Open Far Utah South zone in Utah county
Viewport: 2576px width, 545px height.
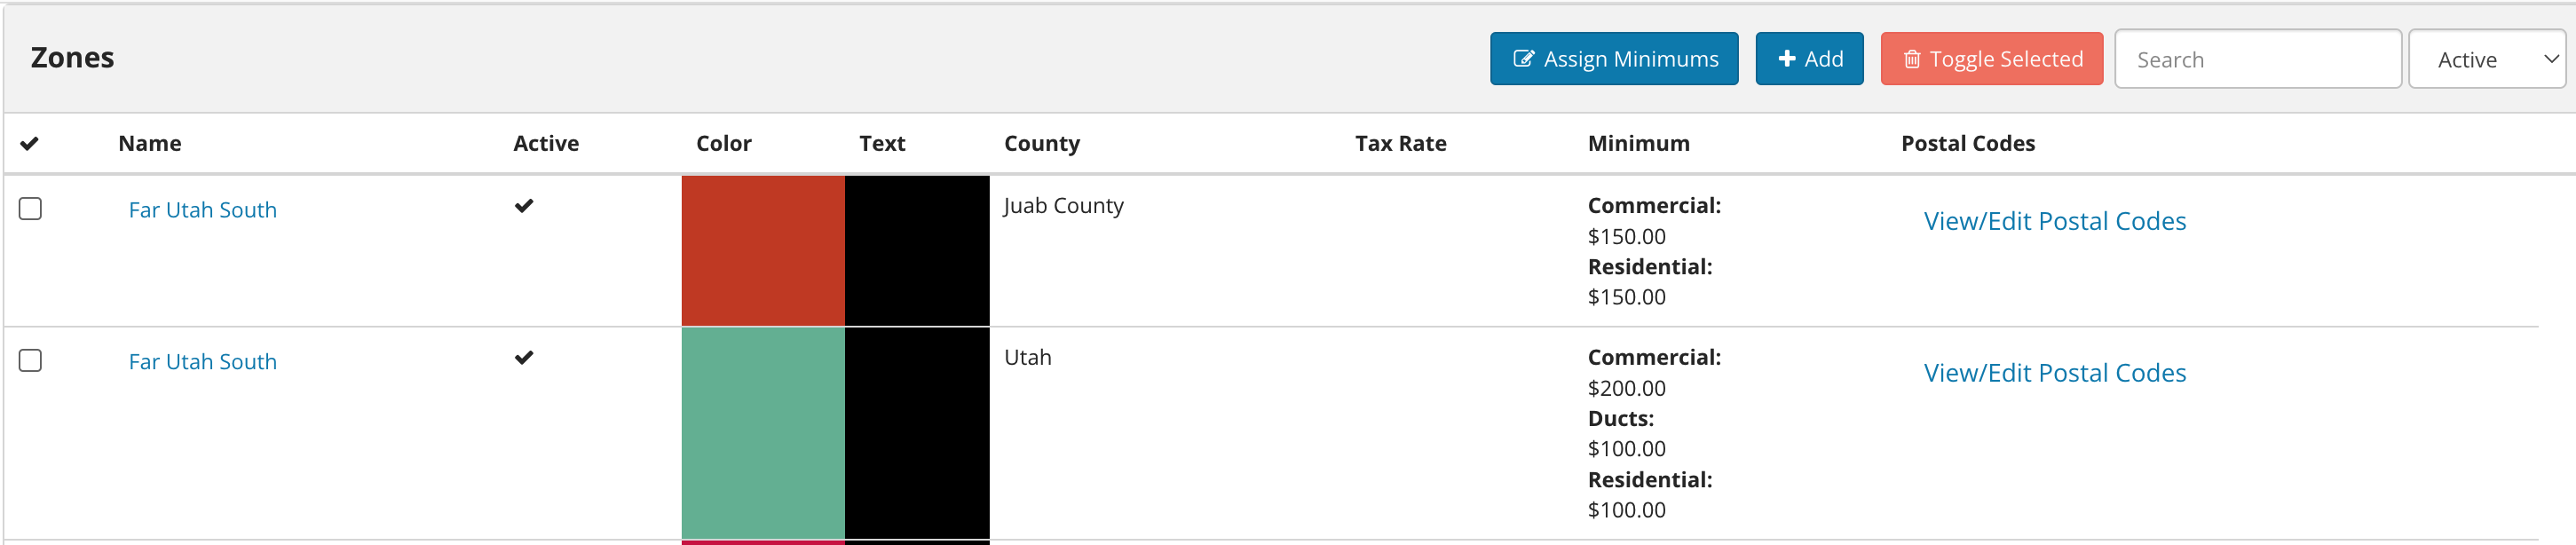click(203, 362)
